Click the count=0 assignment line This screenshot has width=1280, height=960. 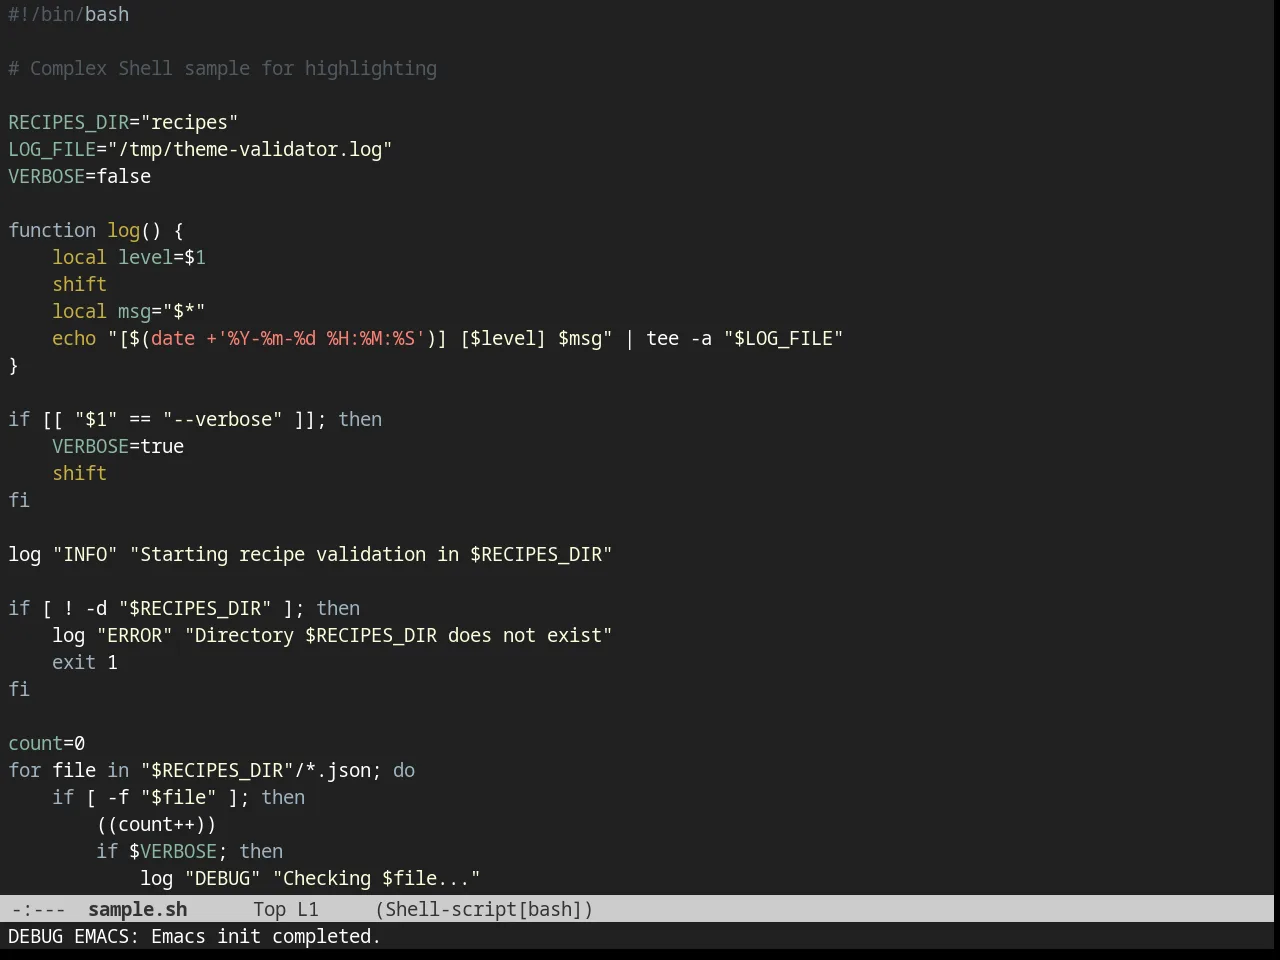pyautogui.click(x=47, y=743)
